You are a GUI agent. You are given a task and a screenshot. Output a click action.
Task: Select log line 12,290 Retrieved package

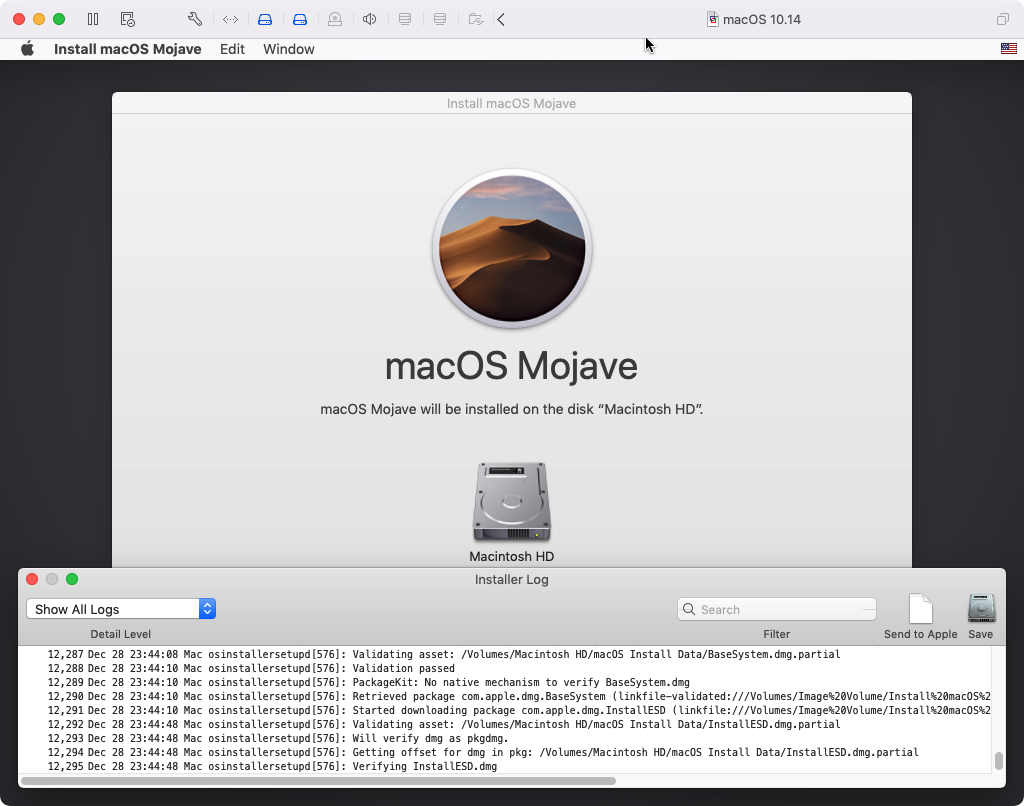[504, 696]
